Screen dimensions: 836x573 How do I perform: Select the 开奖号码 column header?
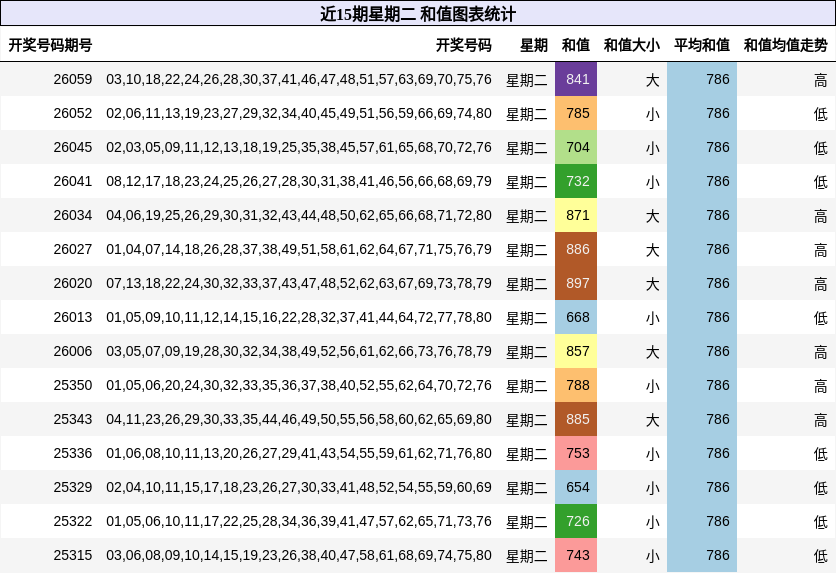tap(463, 45)
